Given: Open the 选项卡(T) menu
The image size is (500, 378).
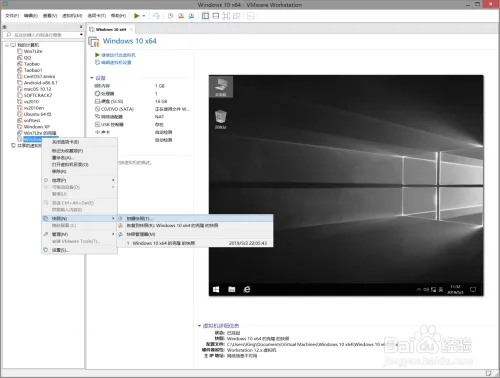Looking at the screenshot, I should pyautogui.click(x=97, y=16).
